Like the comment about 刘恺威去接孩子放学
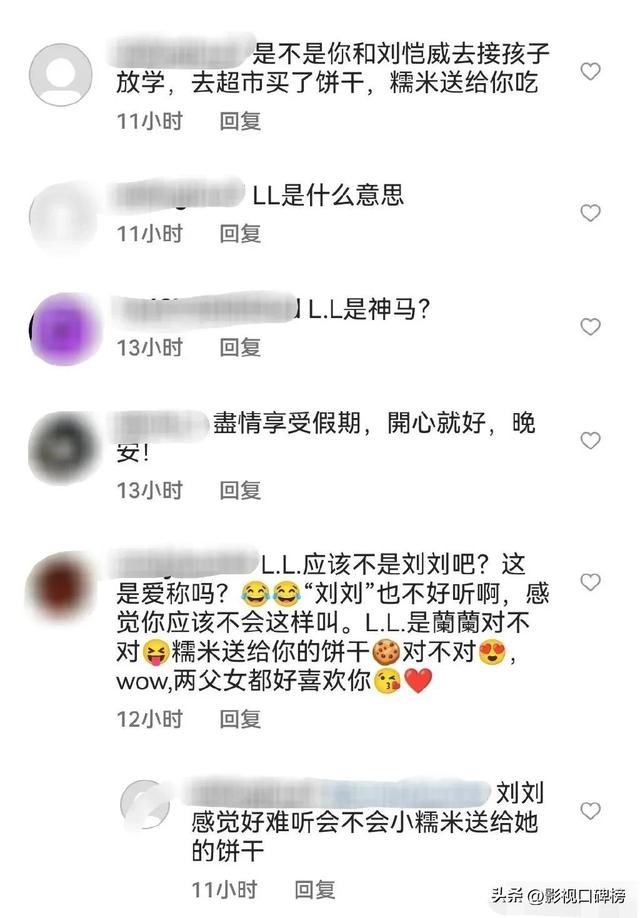The width and height of the screenshot is (640, 918). coord(590,71)
